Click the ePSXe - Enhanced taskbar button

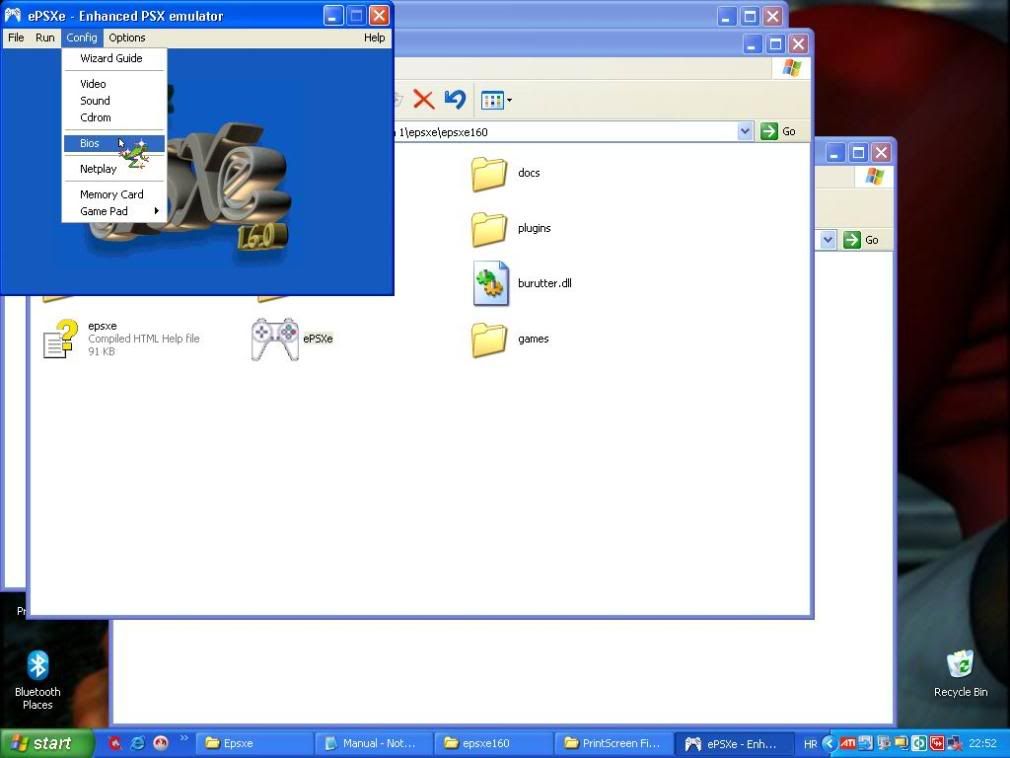click(734, 743)
